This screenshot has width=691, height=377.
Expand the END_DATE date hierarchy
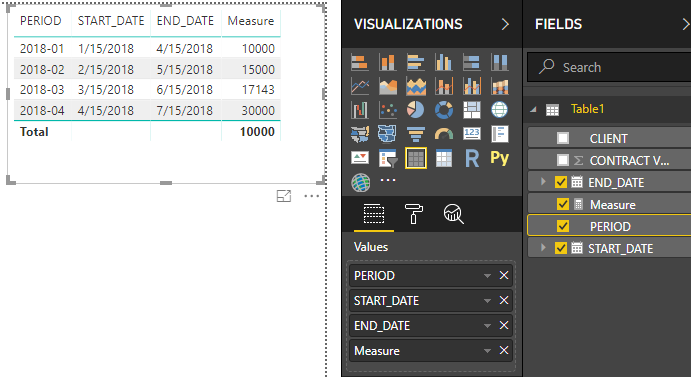pos(543,181)
